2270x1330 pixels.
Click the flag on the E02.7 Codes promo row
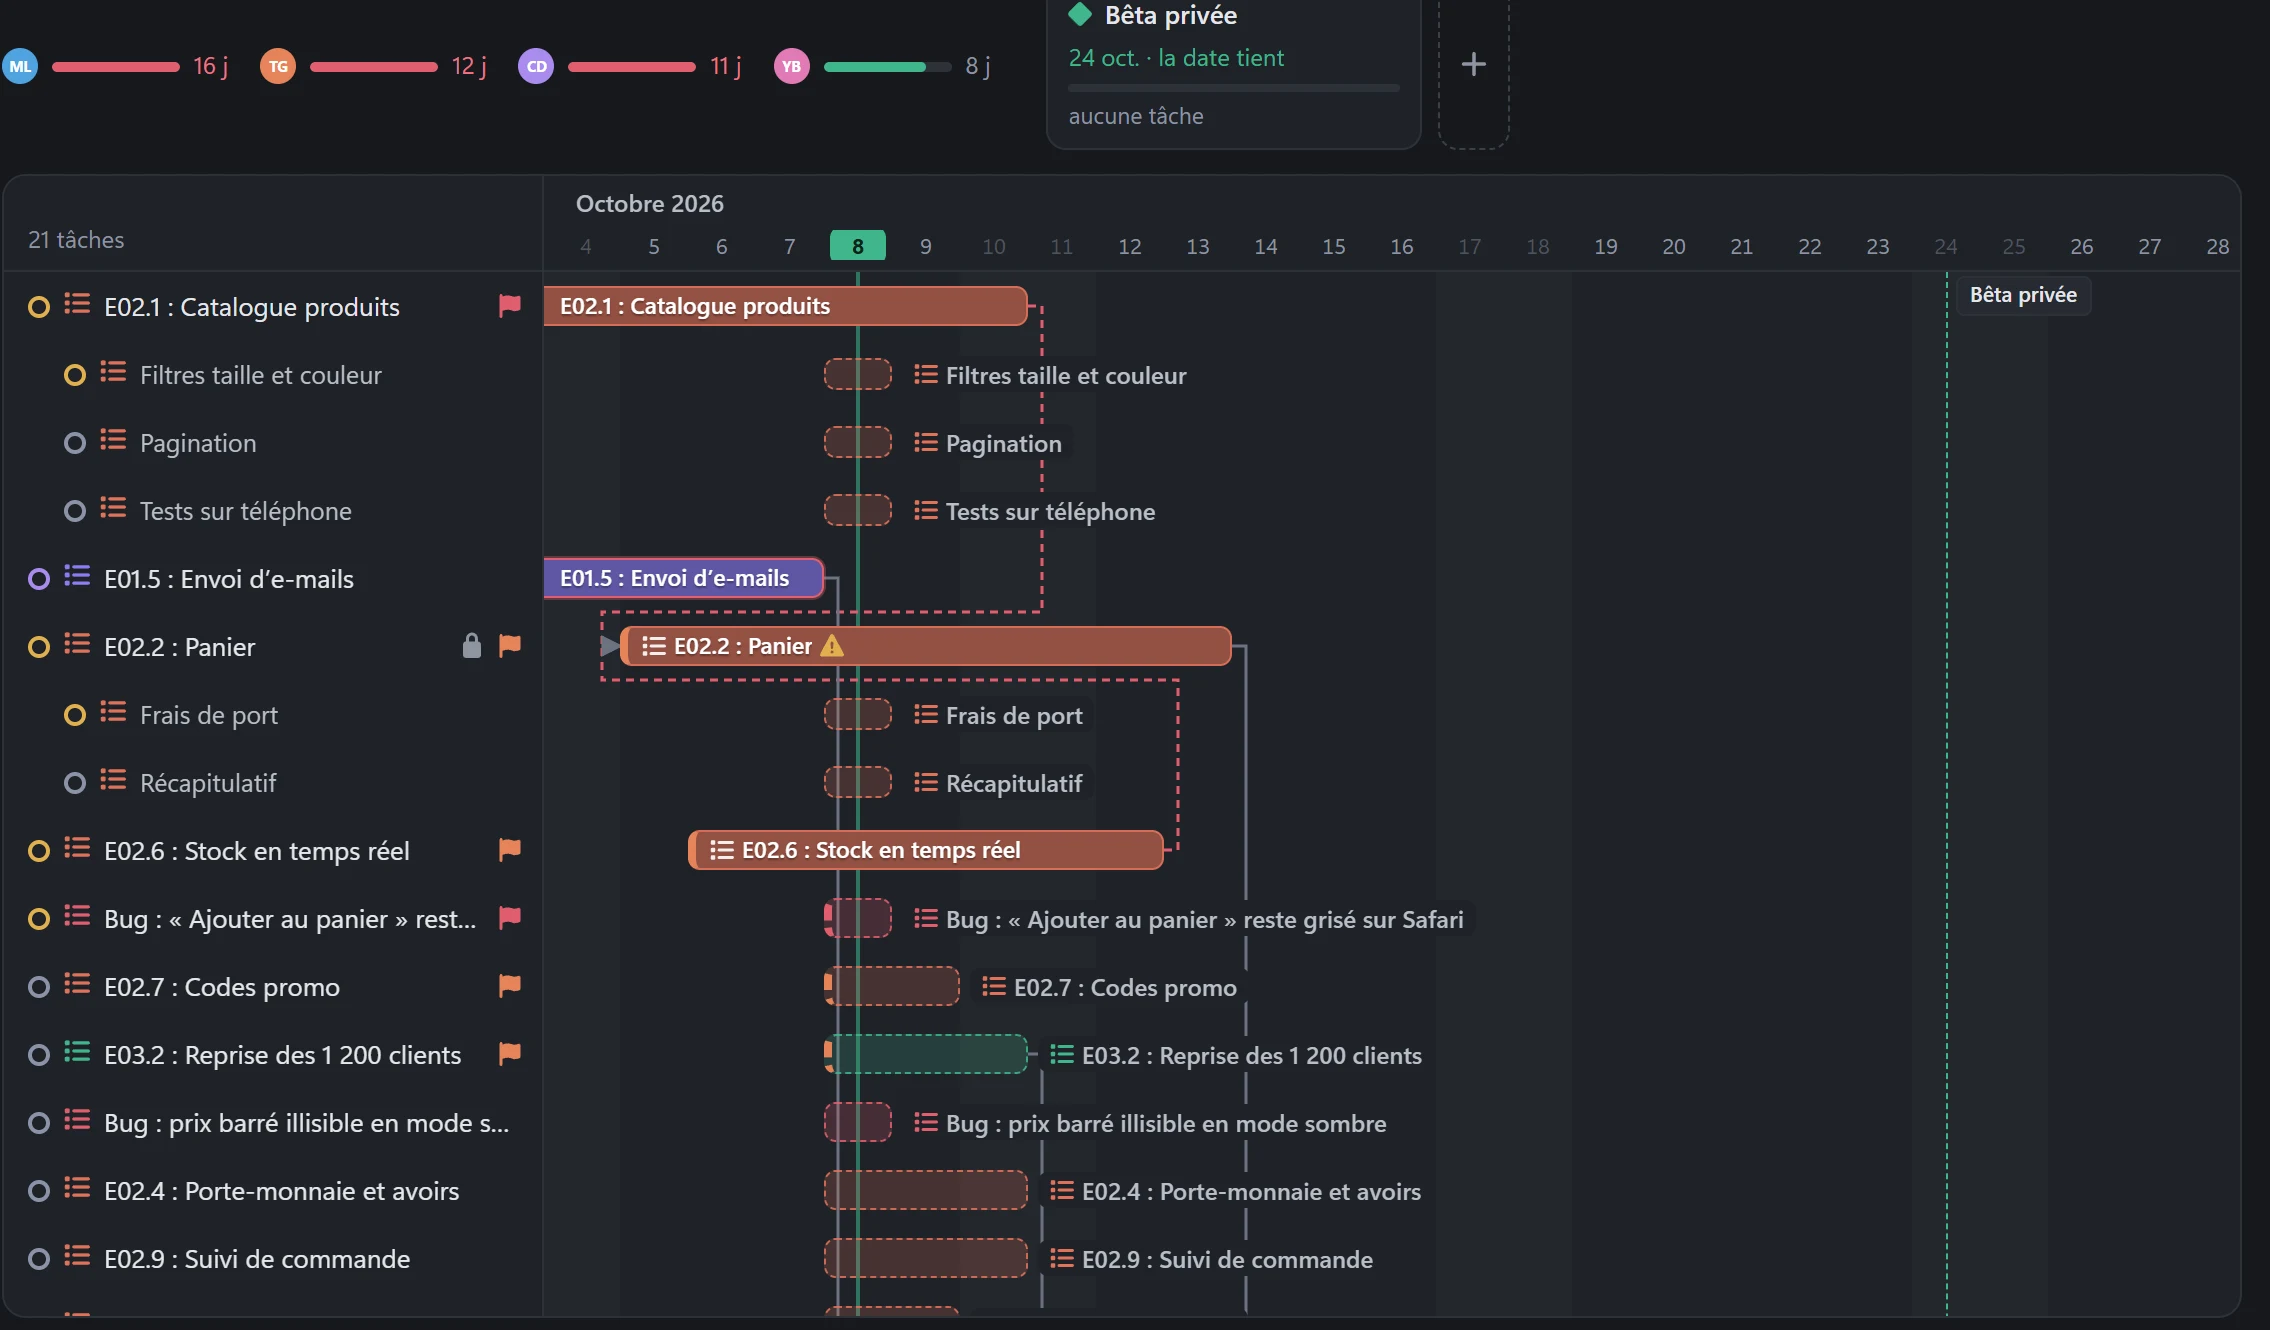pos(510,986)
